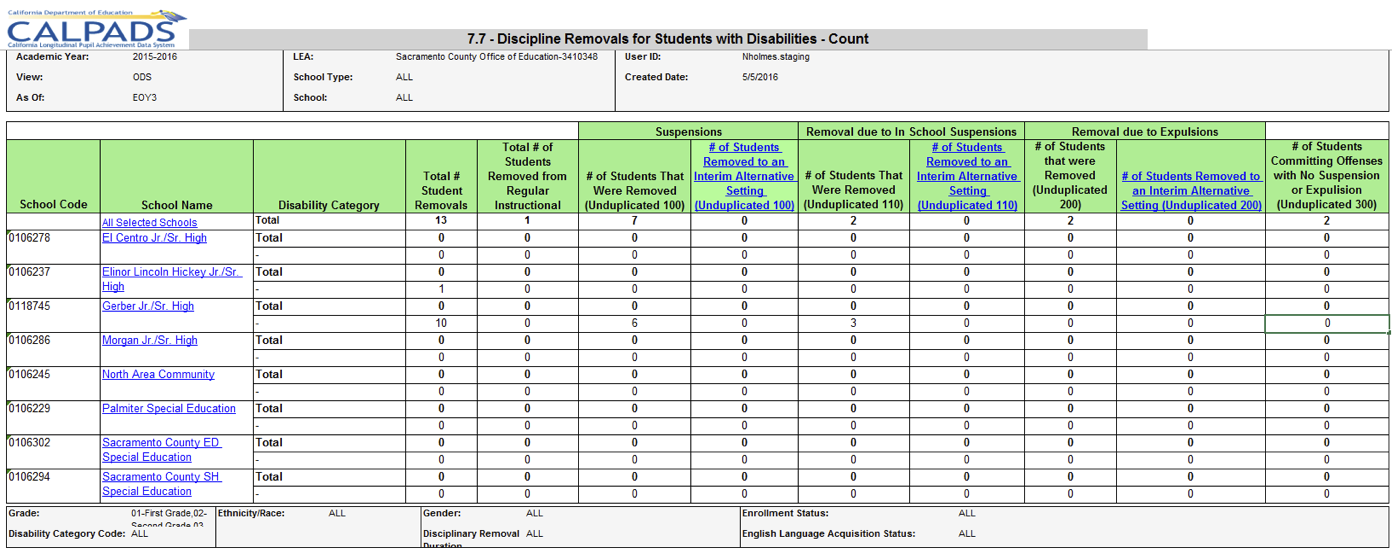1392x554 pixels.
Task: Click Interim Alternative Setting (Unduplicated 100) header link
Action: point(744,176)
